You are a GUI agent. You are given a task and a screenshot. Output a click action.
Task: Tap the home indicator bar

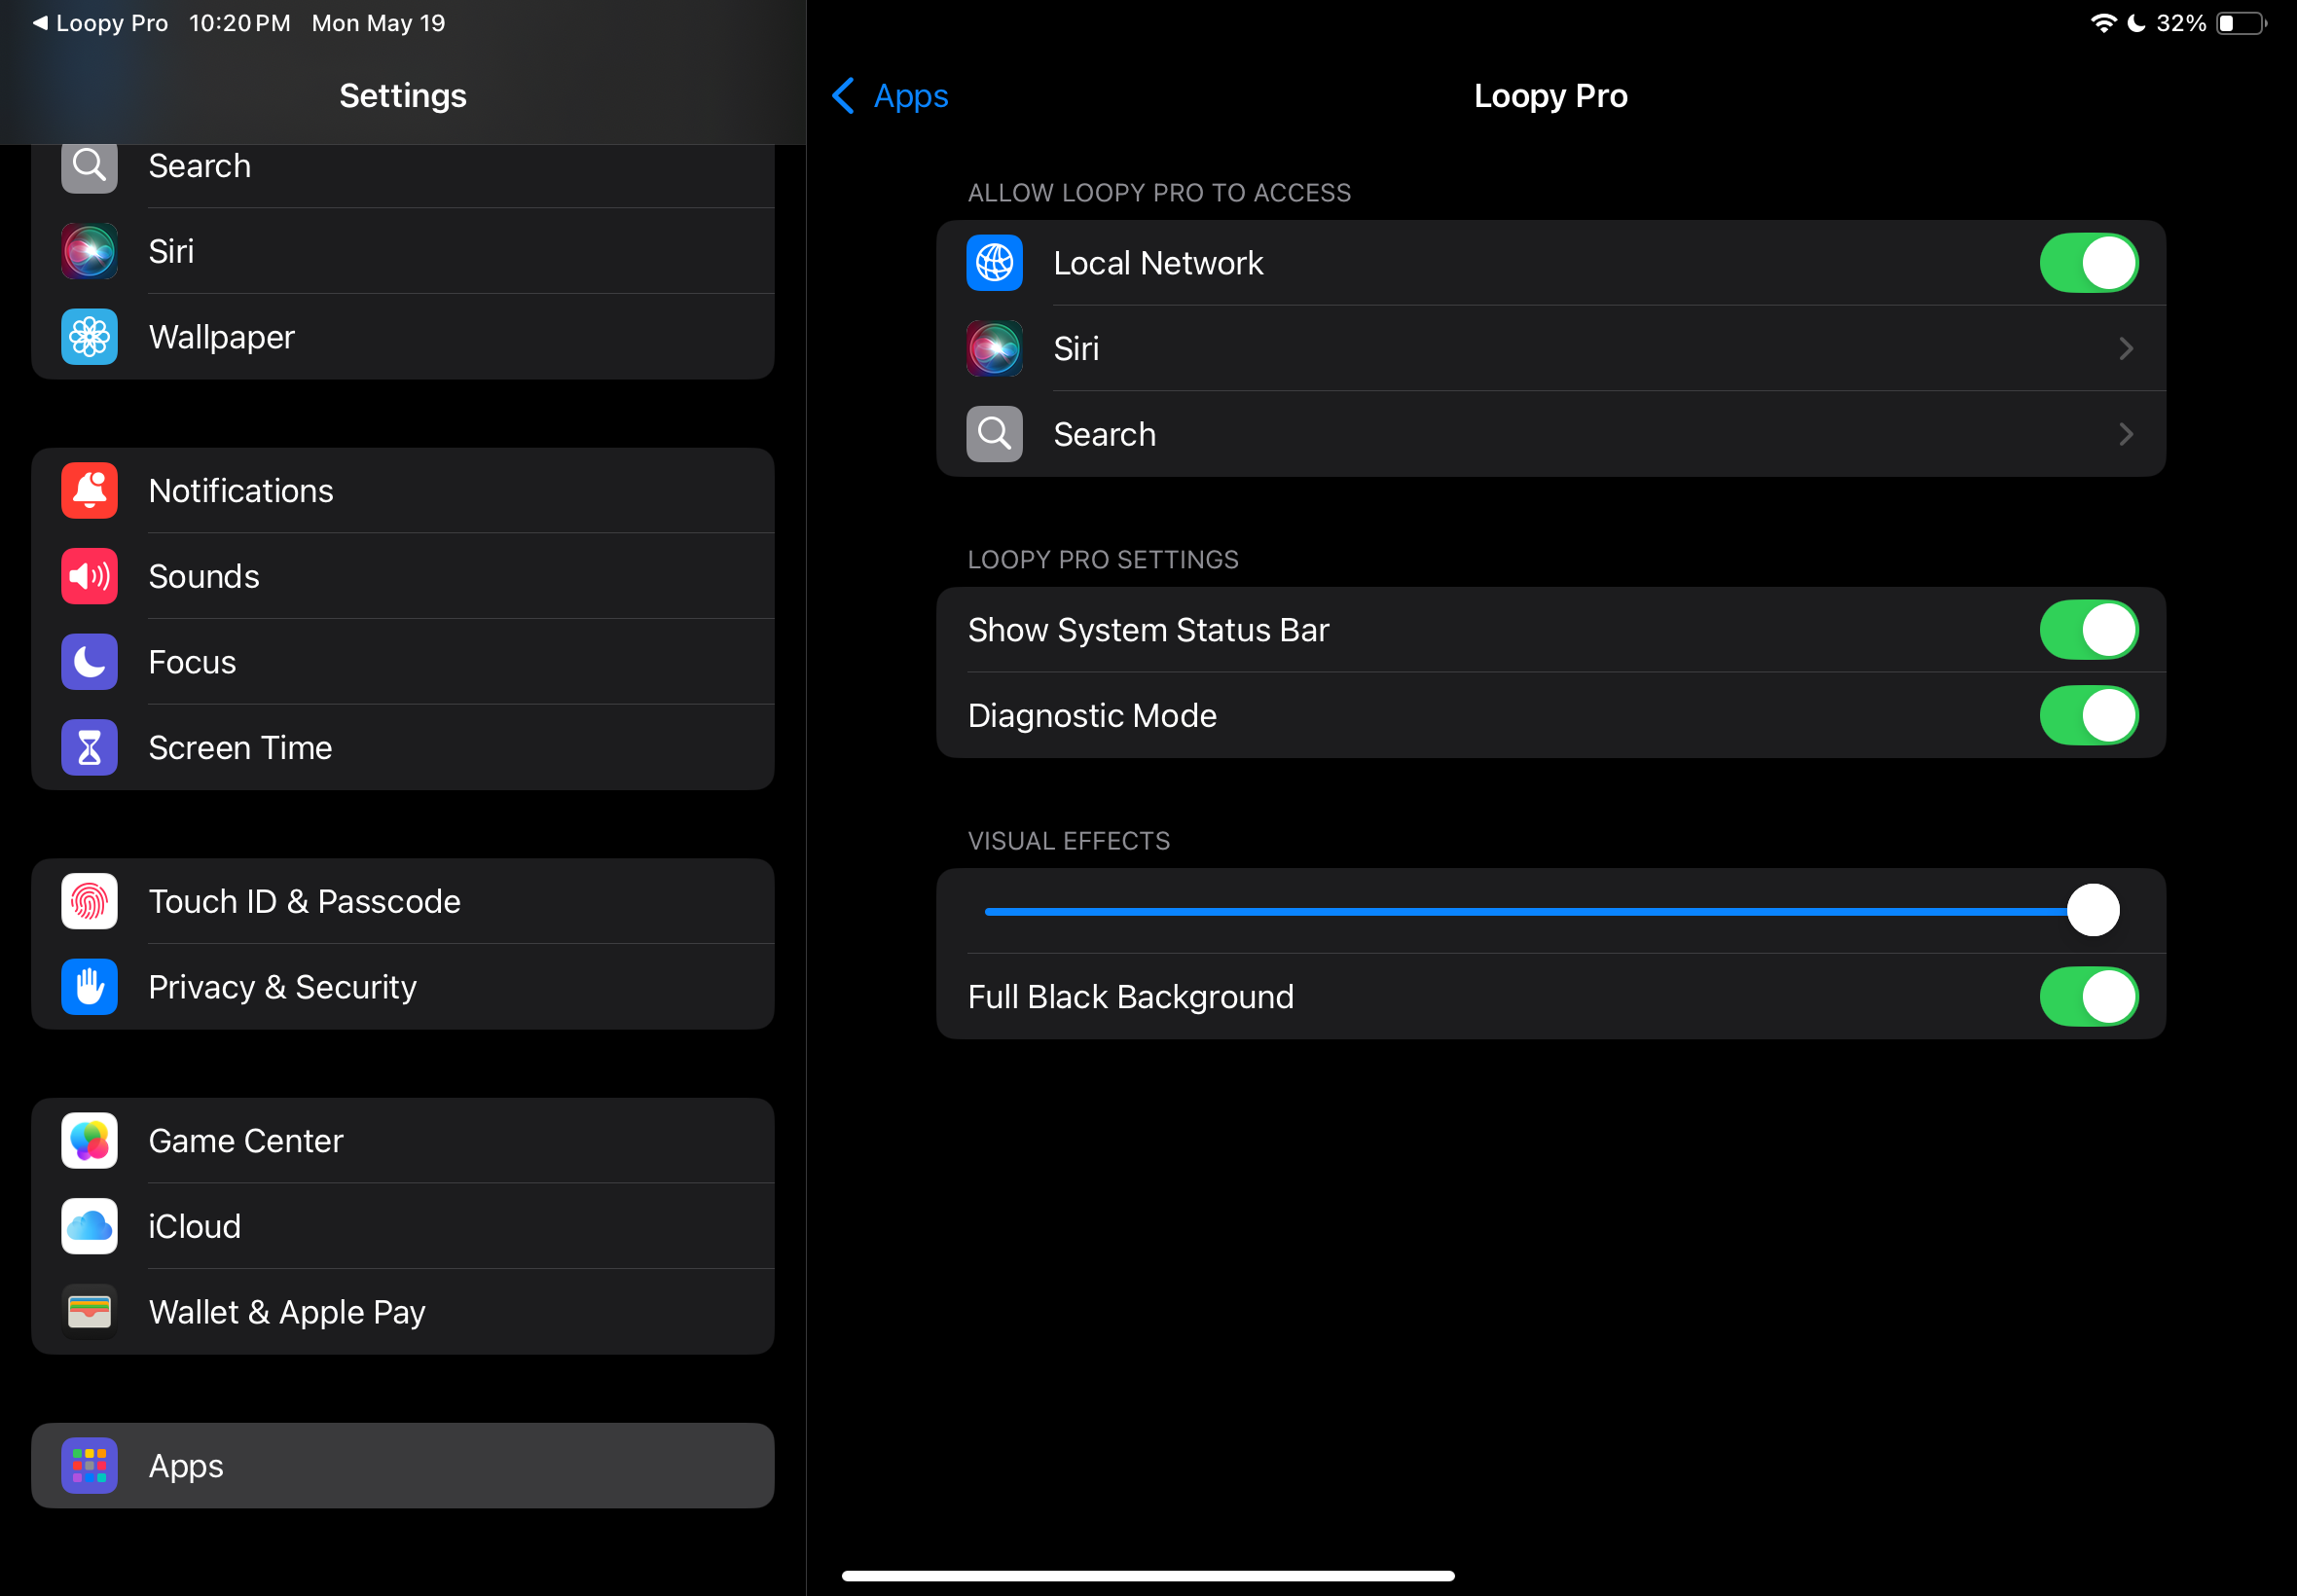click(1148, 1576)
